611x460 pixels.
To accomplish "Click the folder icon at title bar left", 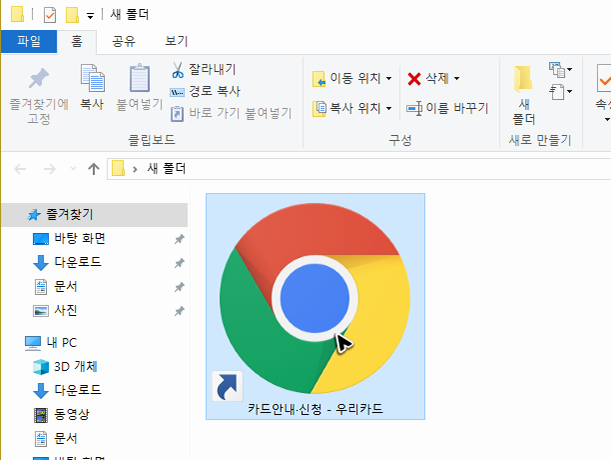I will click(17, 14).
